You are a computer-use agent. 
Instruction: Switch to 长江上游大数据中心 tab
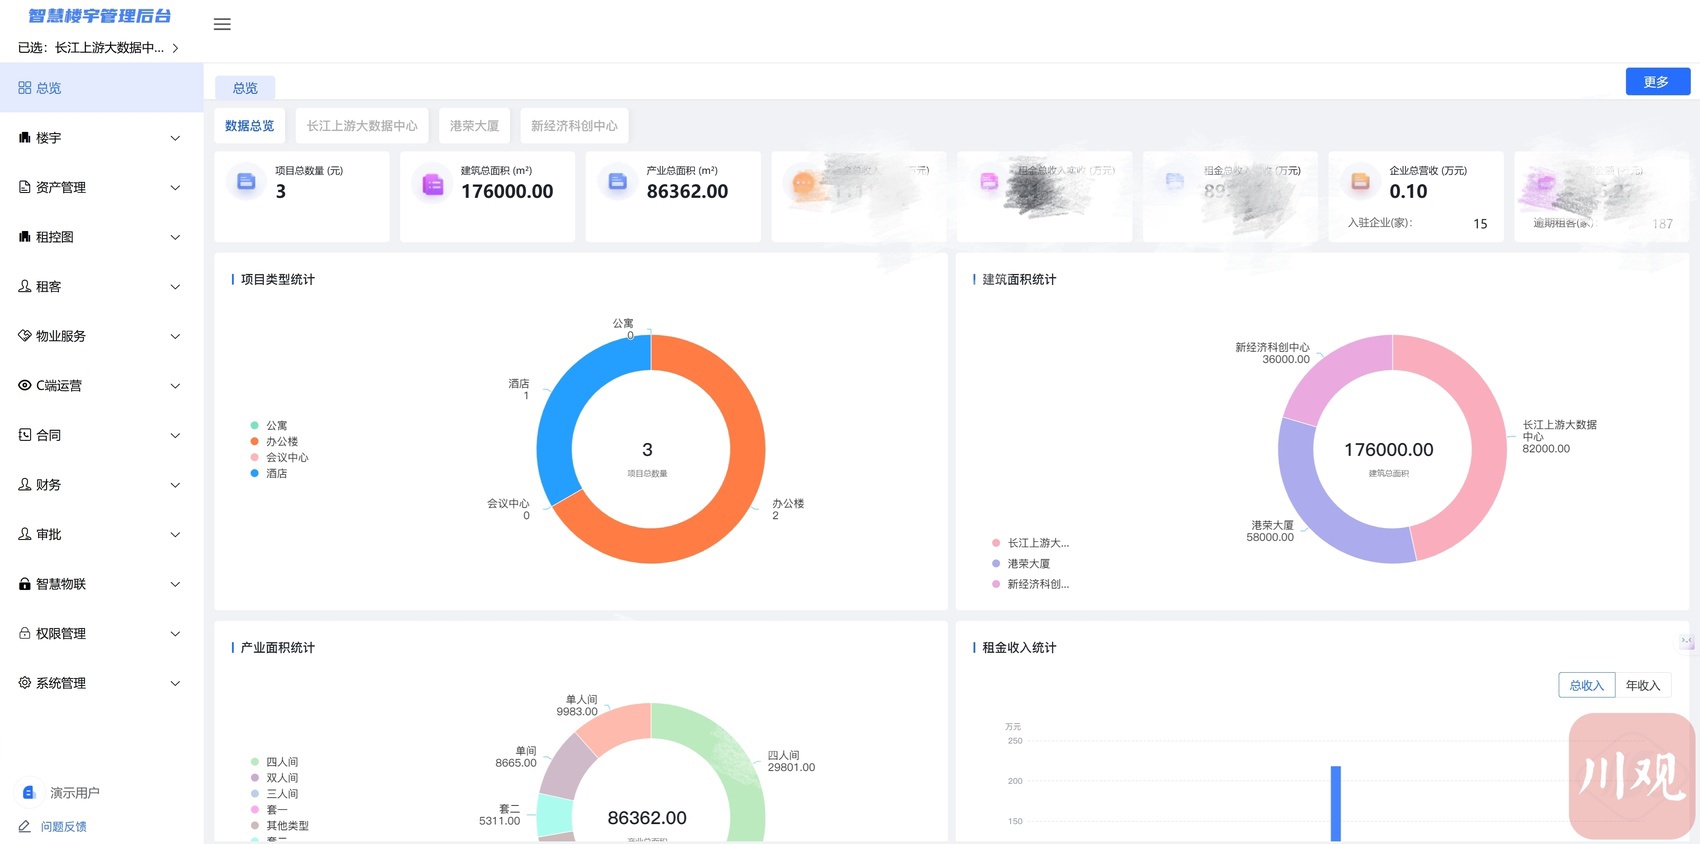coord(362,126)
